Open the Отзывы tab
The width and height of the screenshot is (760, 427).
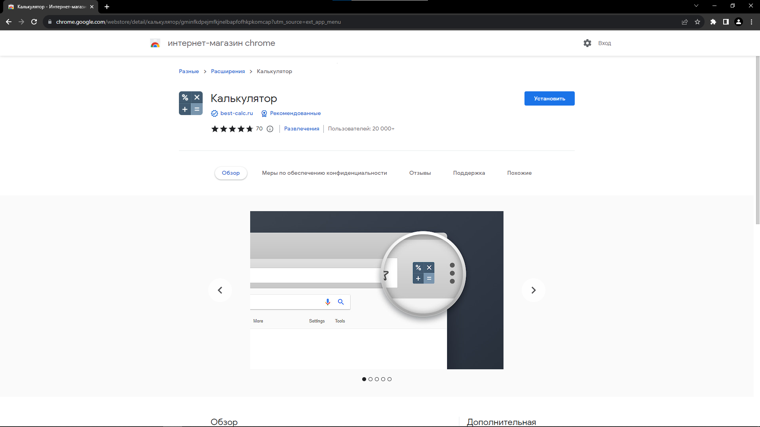tap(420, 173)
